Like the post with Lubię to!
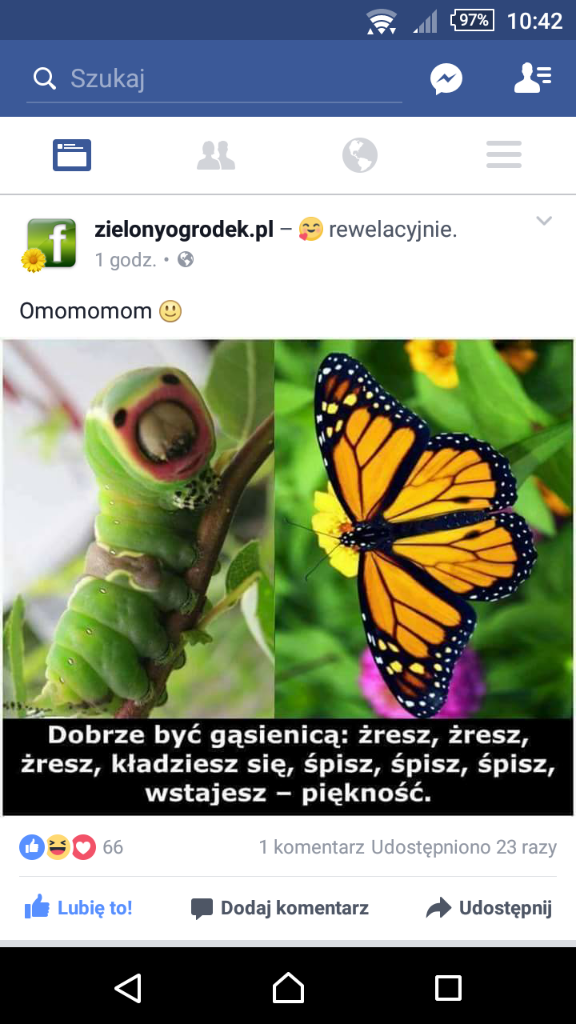Screen dimensions: 576x1024 78,908
